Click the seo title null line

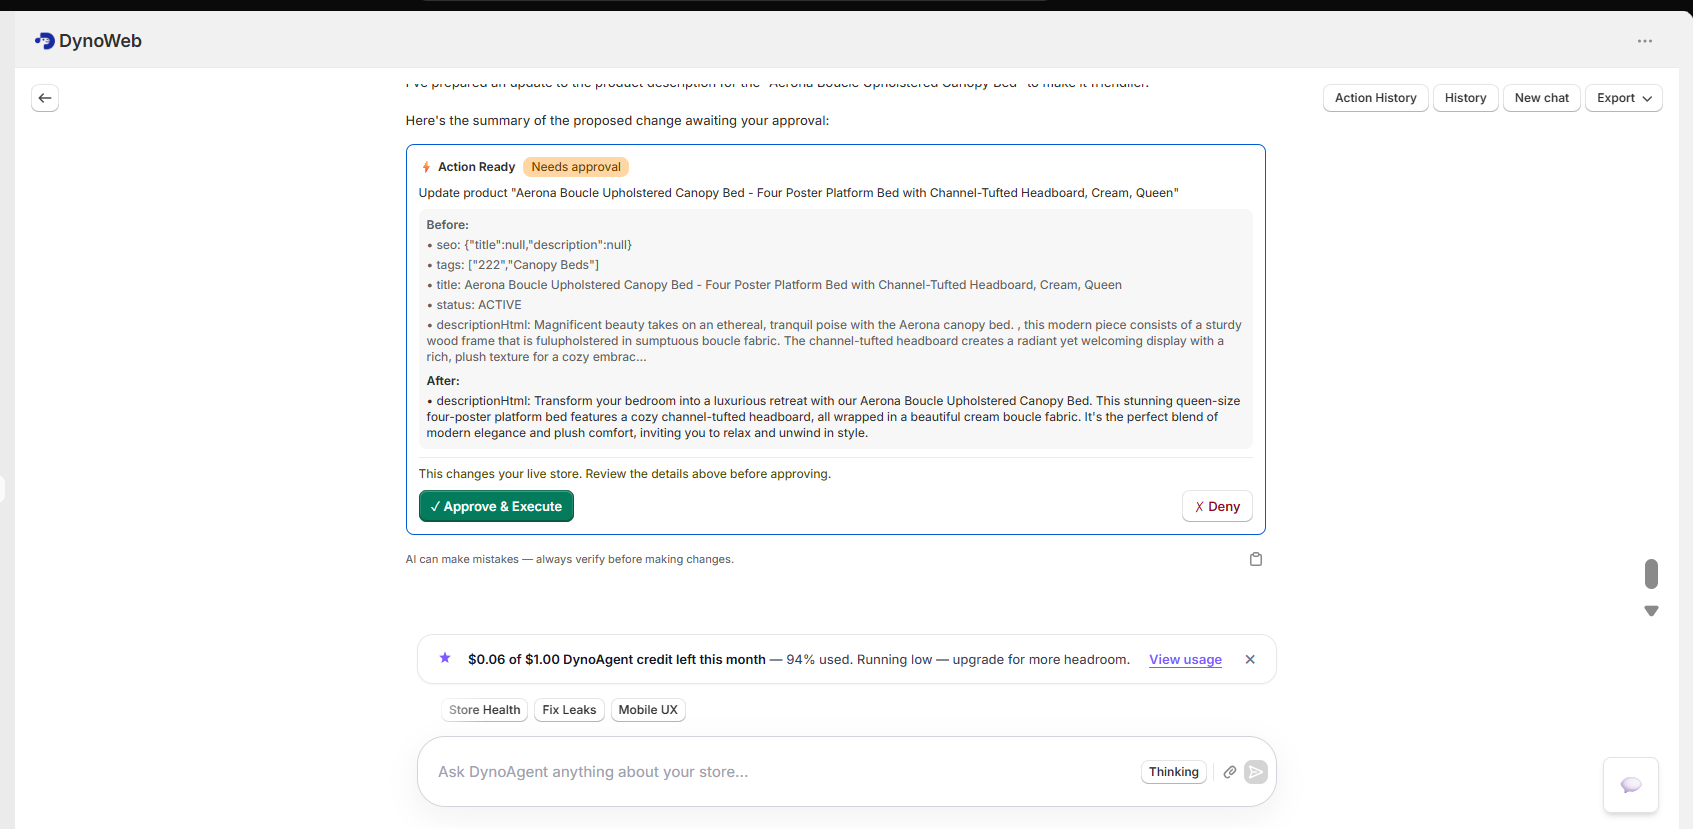coord(529,245)
